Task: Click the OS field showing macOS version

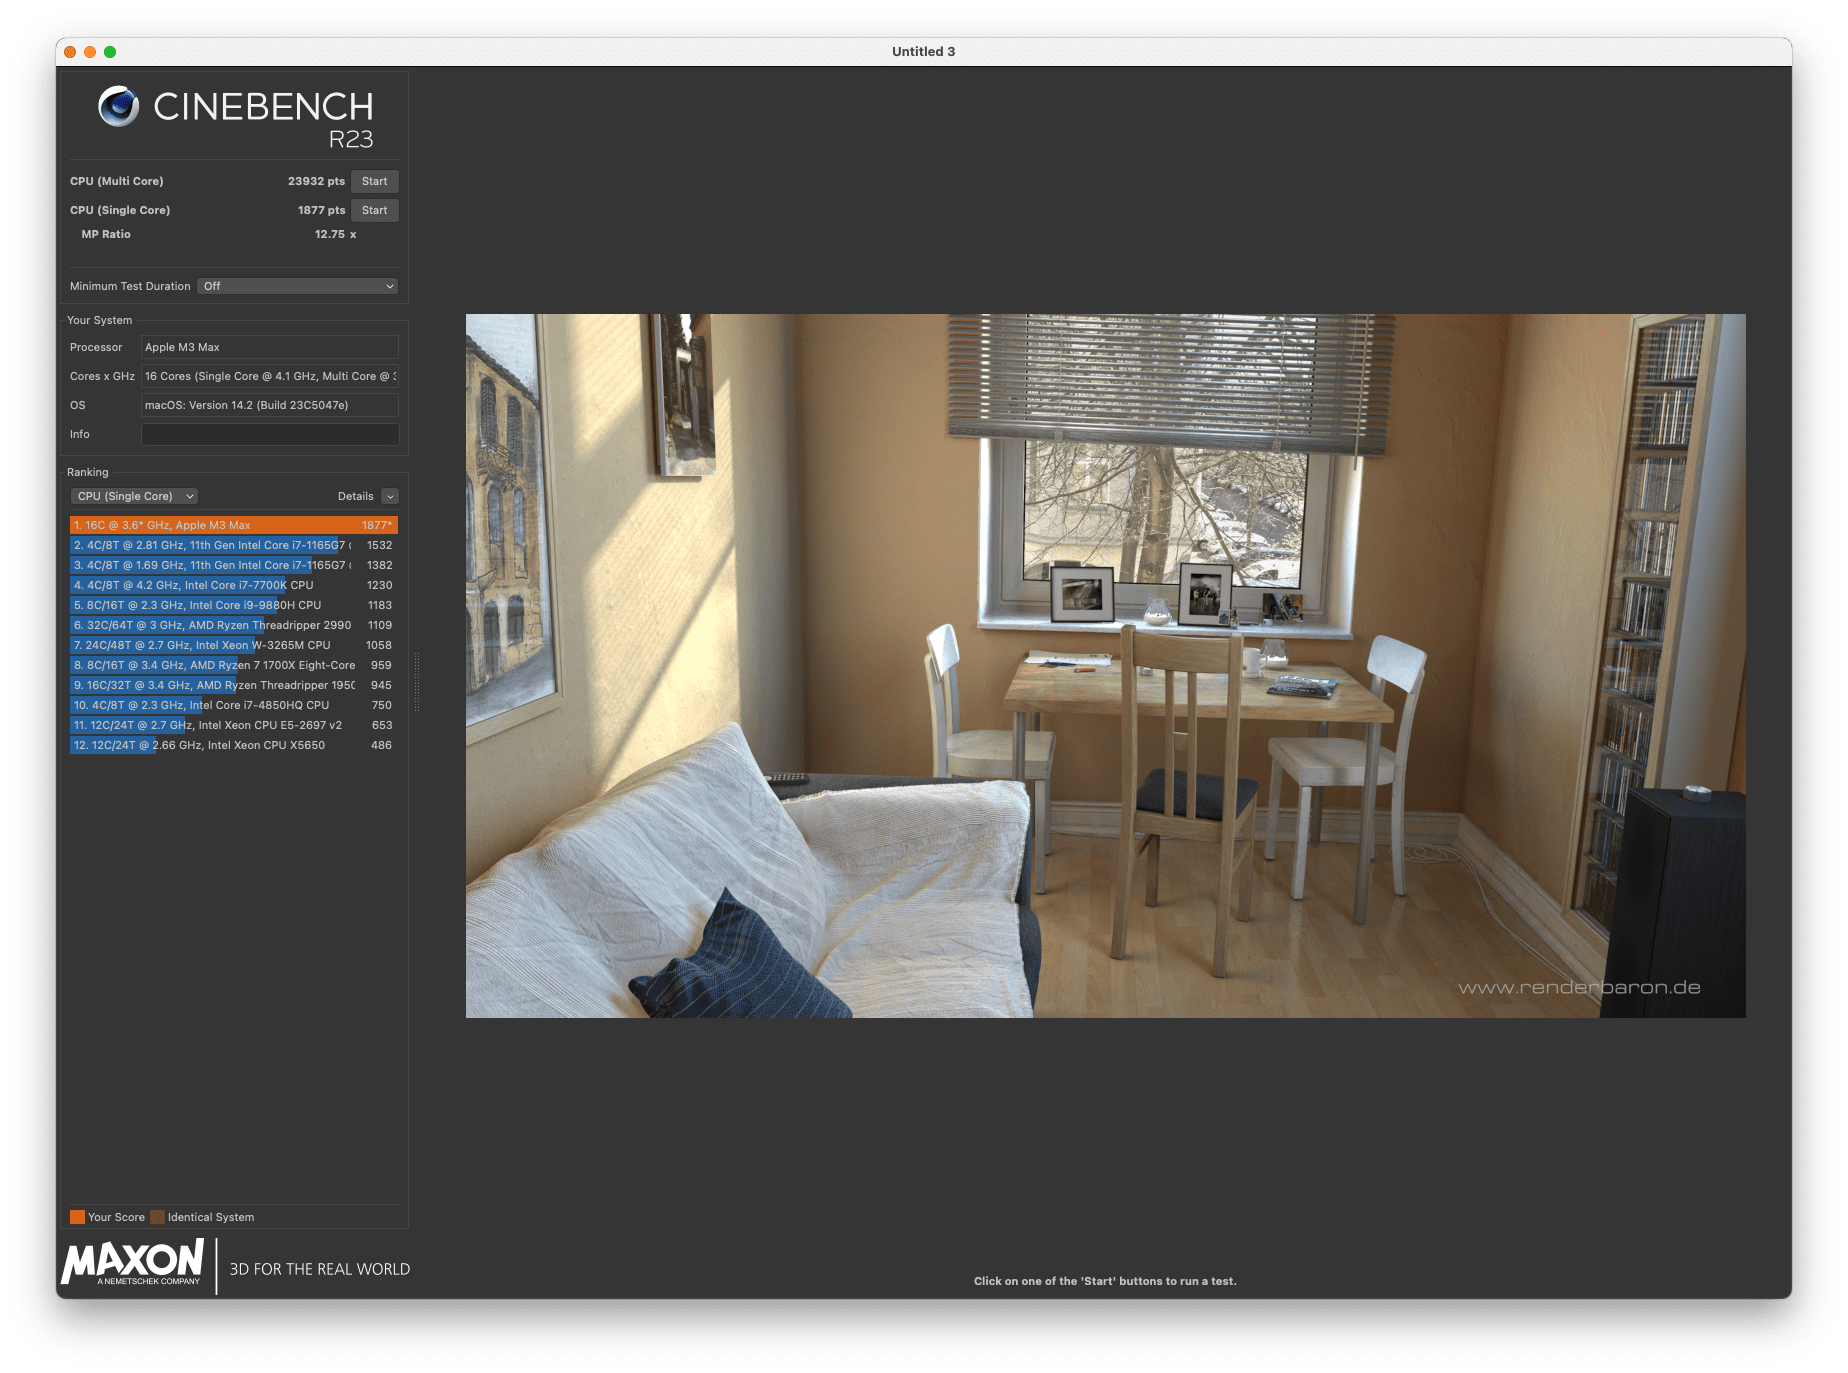Action: pos(270,405)
